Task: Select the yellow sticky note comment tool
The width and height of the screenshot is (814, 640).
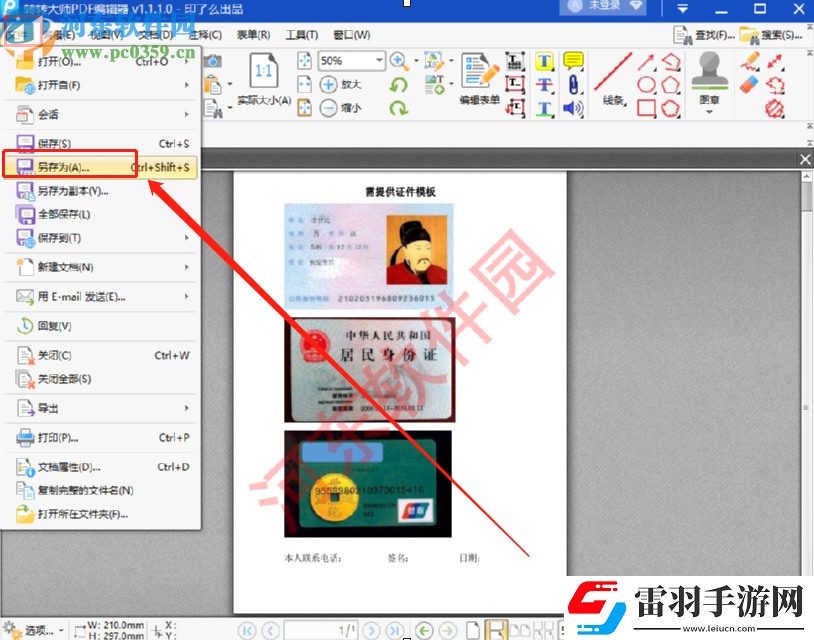Action: (573, 61)
